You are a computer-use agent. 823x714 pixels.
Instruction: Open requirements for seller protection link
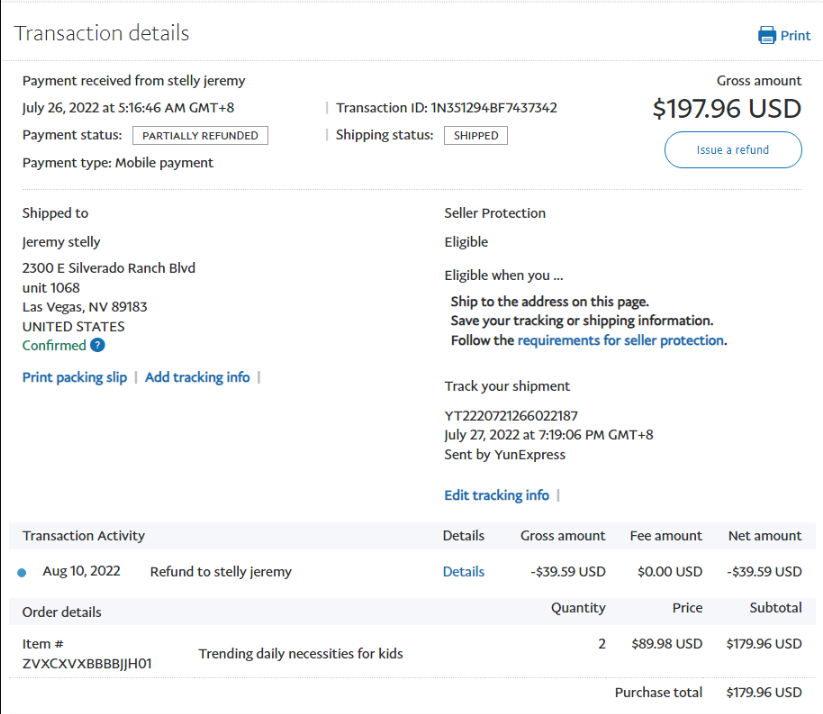point(620,341)
